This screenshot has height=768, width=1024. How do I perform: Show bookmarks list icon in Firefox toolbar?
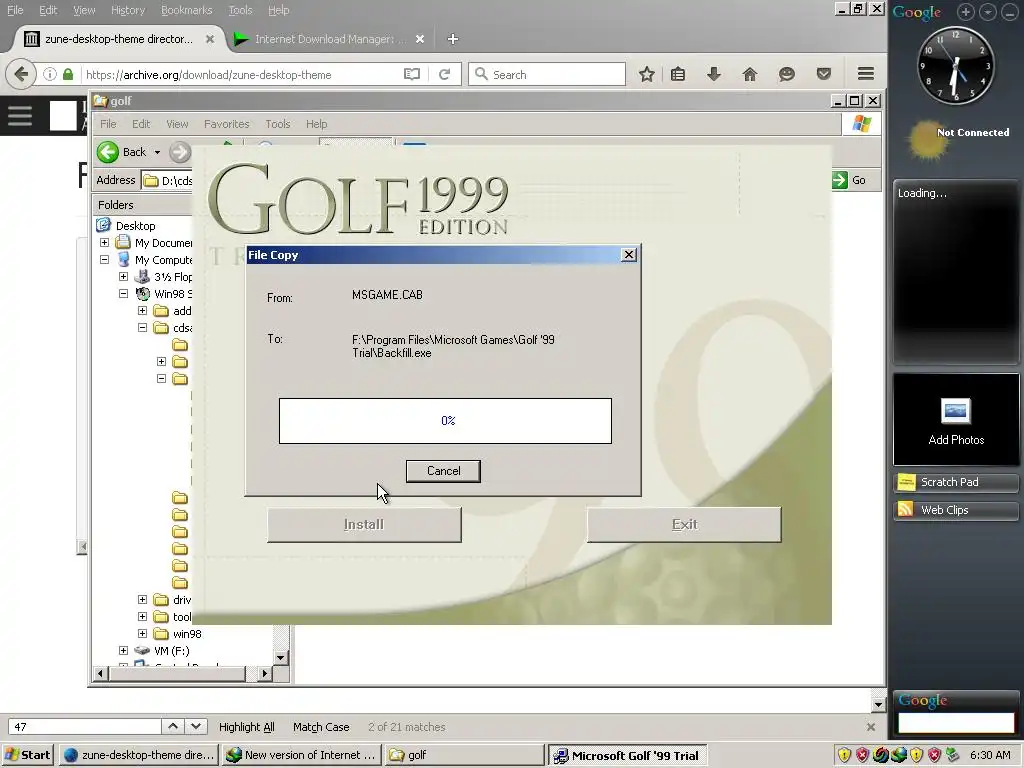pos(678,74)
